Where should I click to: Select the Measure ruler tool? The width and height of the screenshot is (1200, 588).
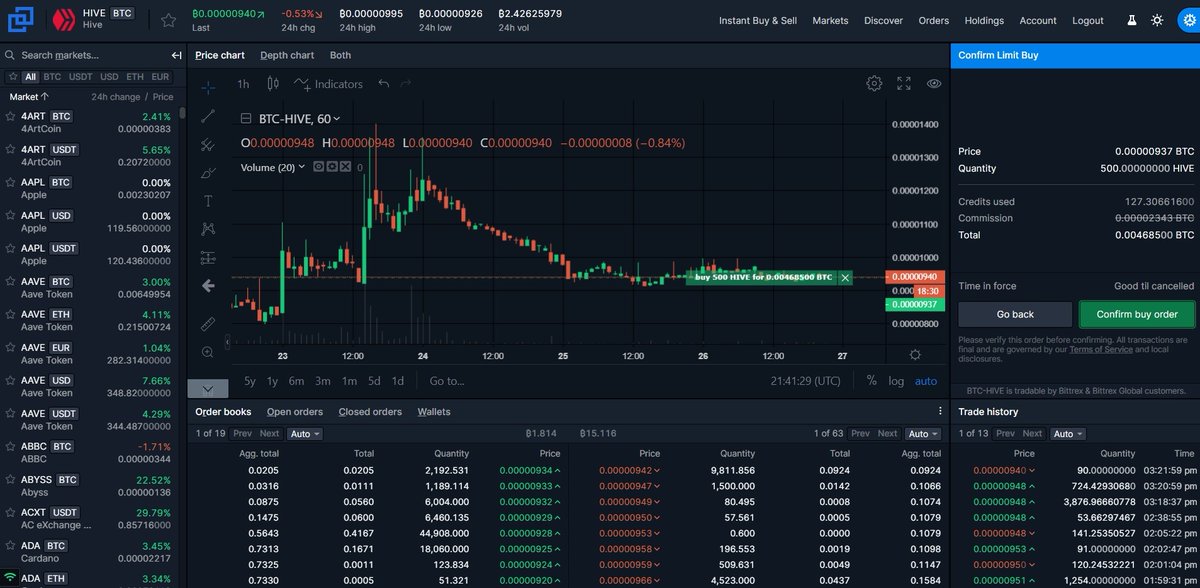click(208, 323)
